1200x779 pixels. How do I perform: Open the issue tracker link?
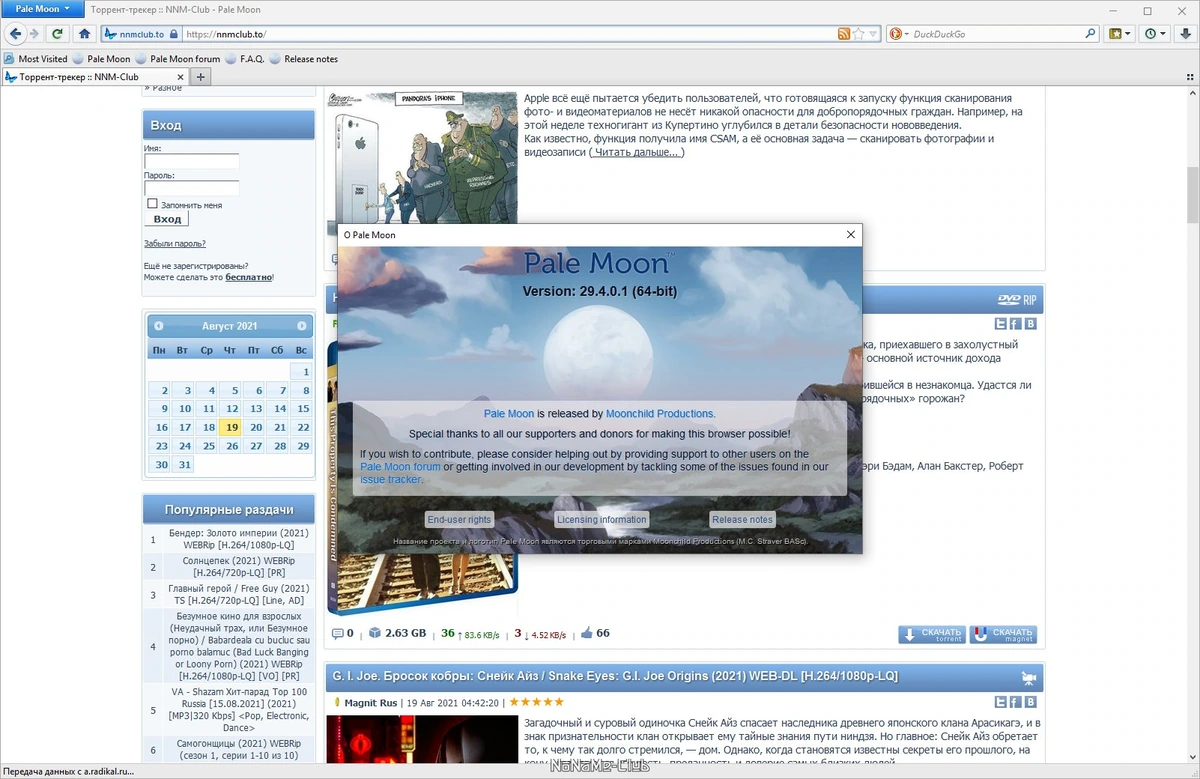391,480
